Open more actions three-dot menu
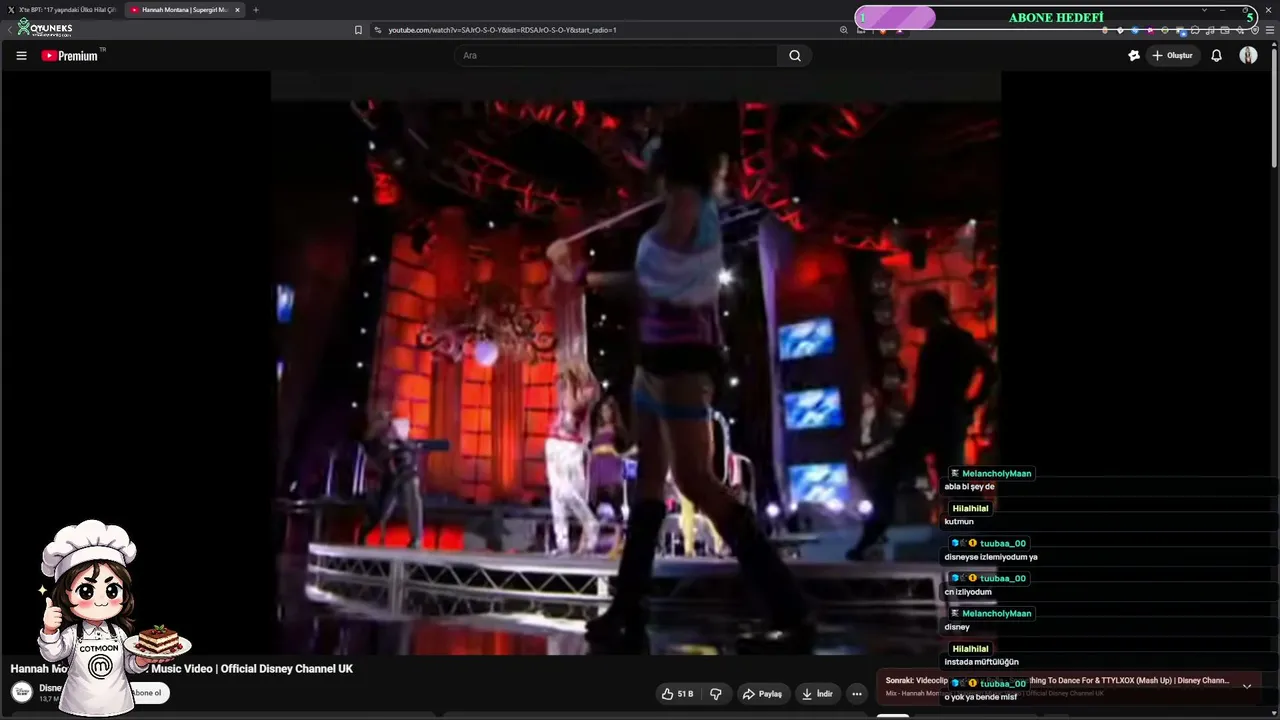The width and height of the screenshot is (1280, 720). click(x=856, y=694)
